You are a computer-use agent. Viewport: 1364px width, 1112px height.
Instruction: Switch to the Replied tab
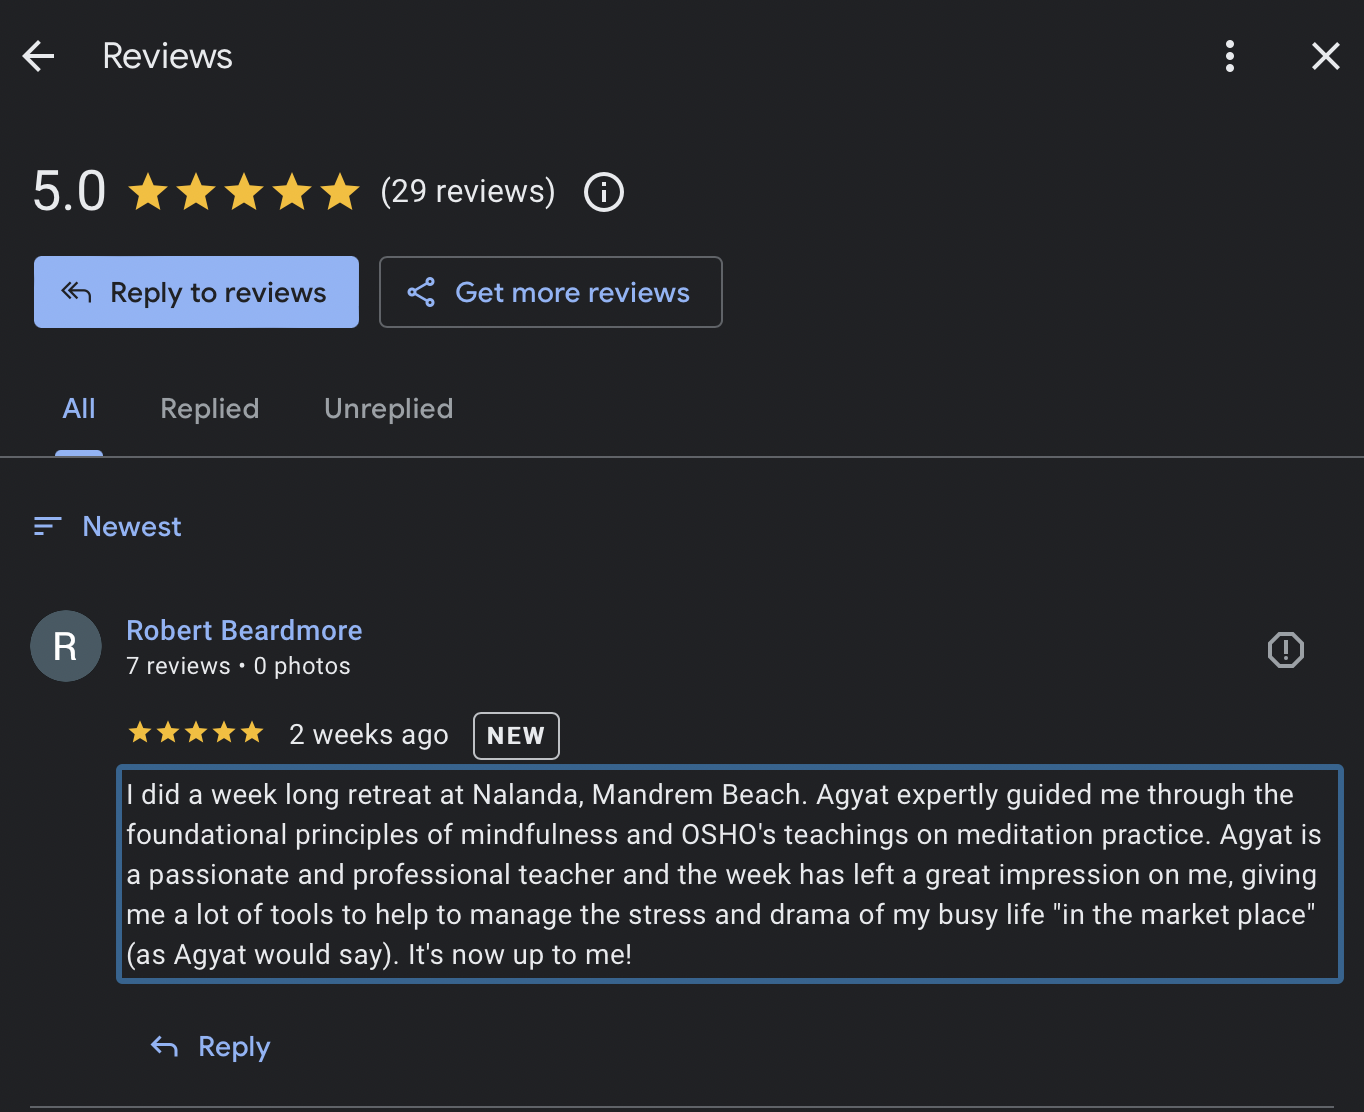(x=210, y=408)
